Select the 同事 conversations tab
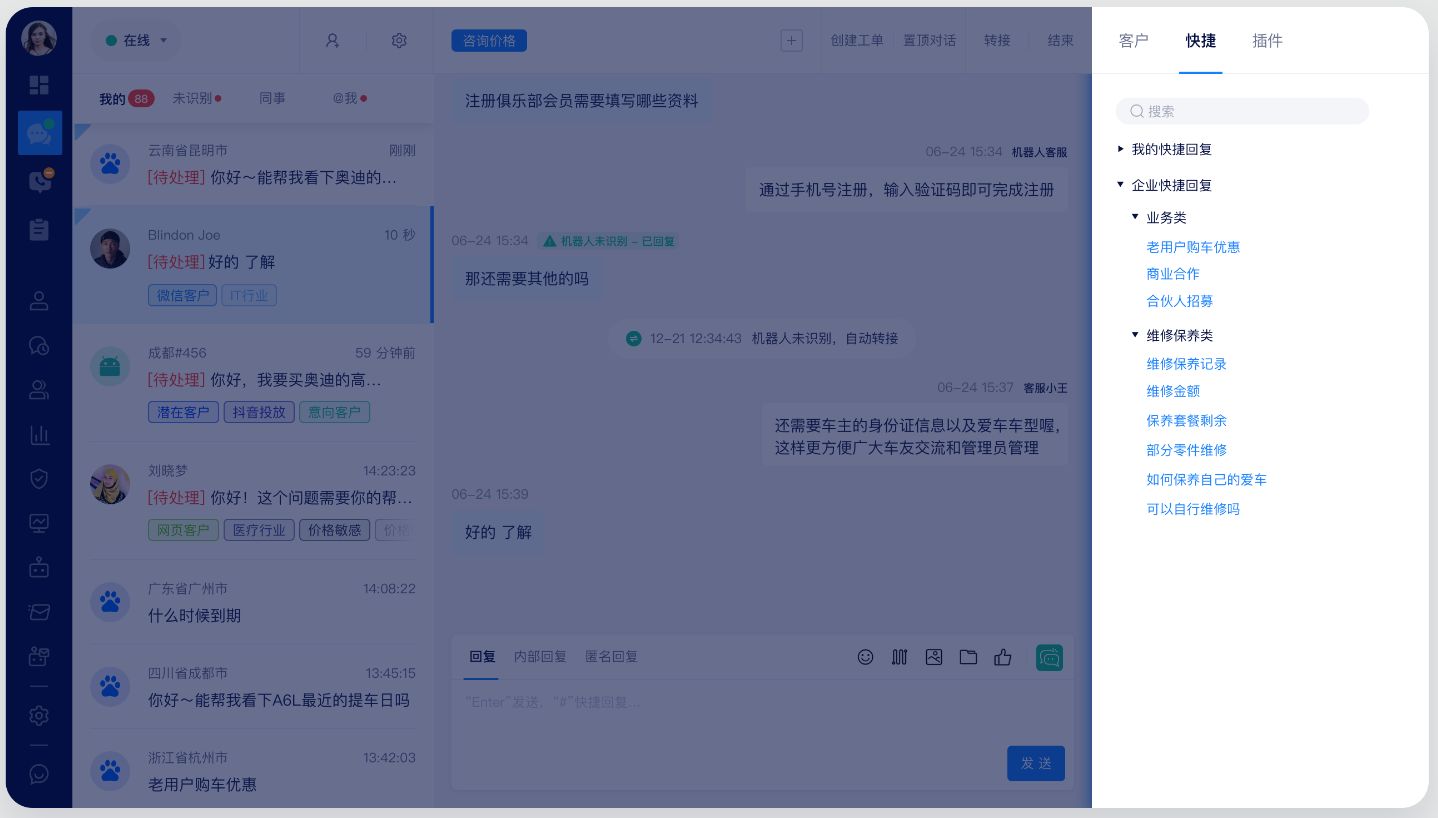Viewport: 1438px width, 818px height. 272,98
